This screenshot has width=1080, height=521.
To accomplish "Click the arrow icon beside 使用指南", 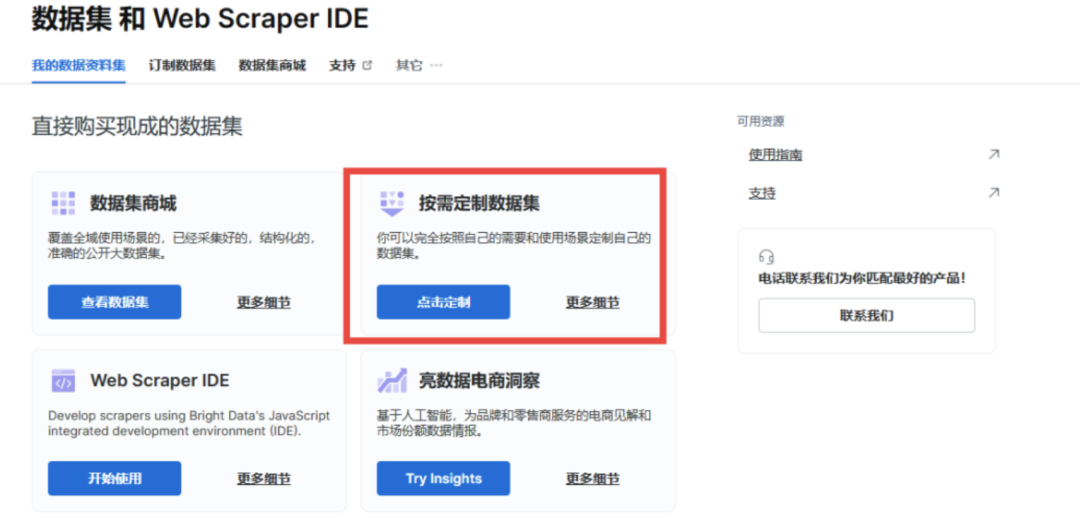I will click(x=993, y=154).
